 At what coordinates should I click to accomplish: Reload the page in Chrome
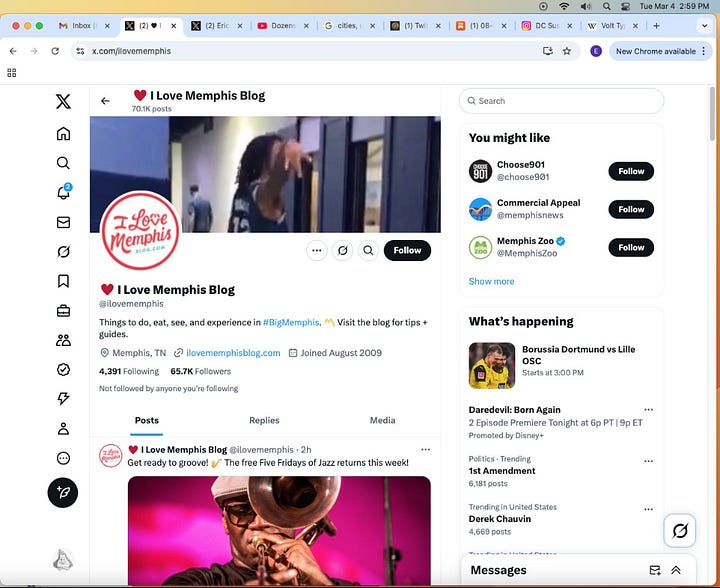(x=55, y=51)
